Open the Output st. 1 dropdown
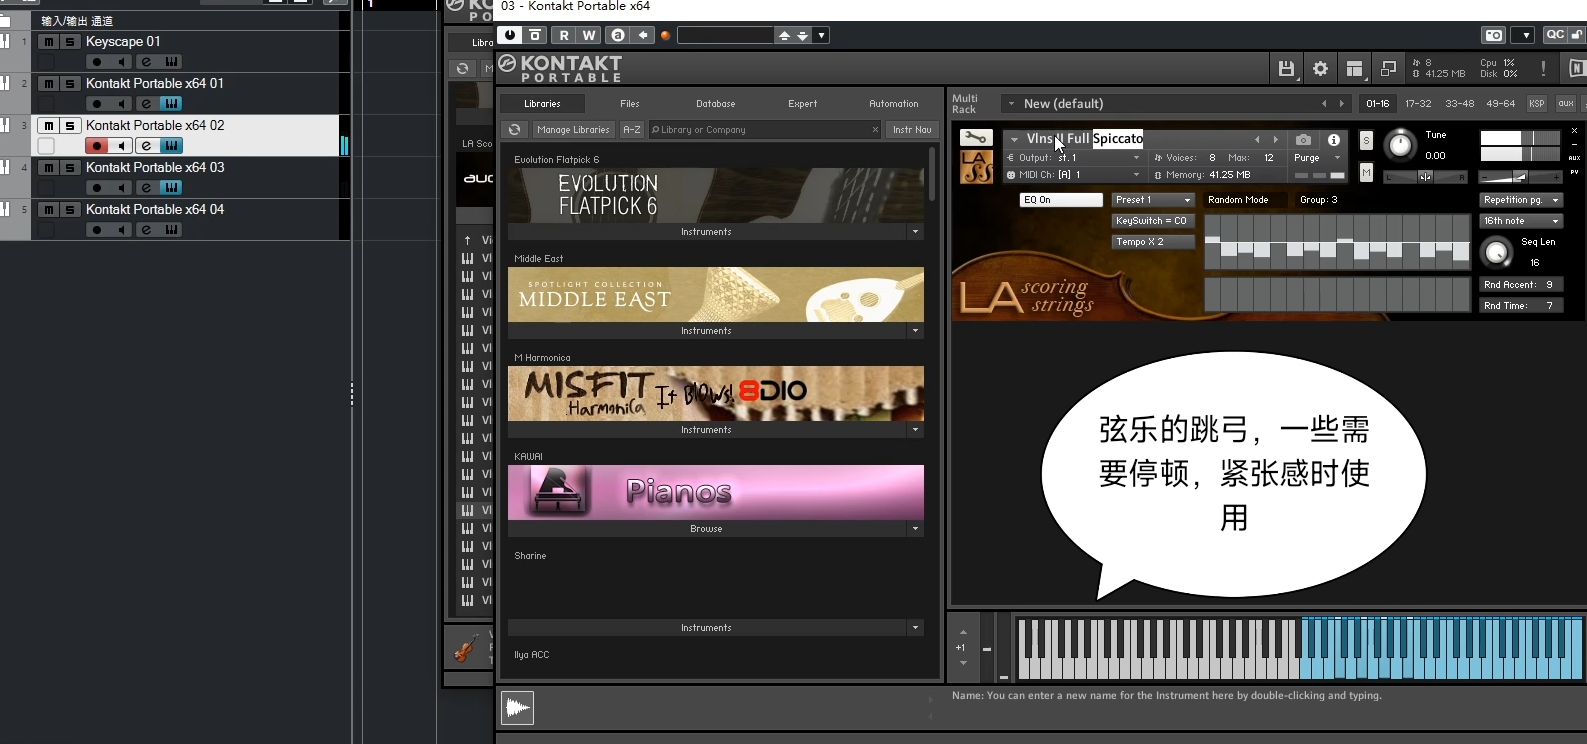The image size is (1587, 744). click(1074, 158)
